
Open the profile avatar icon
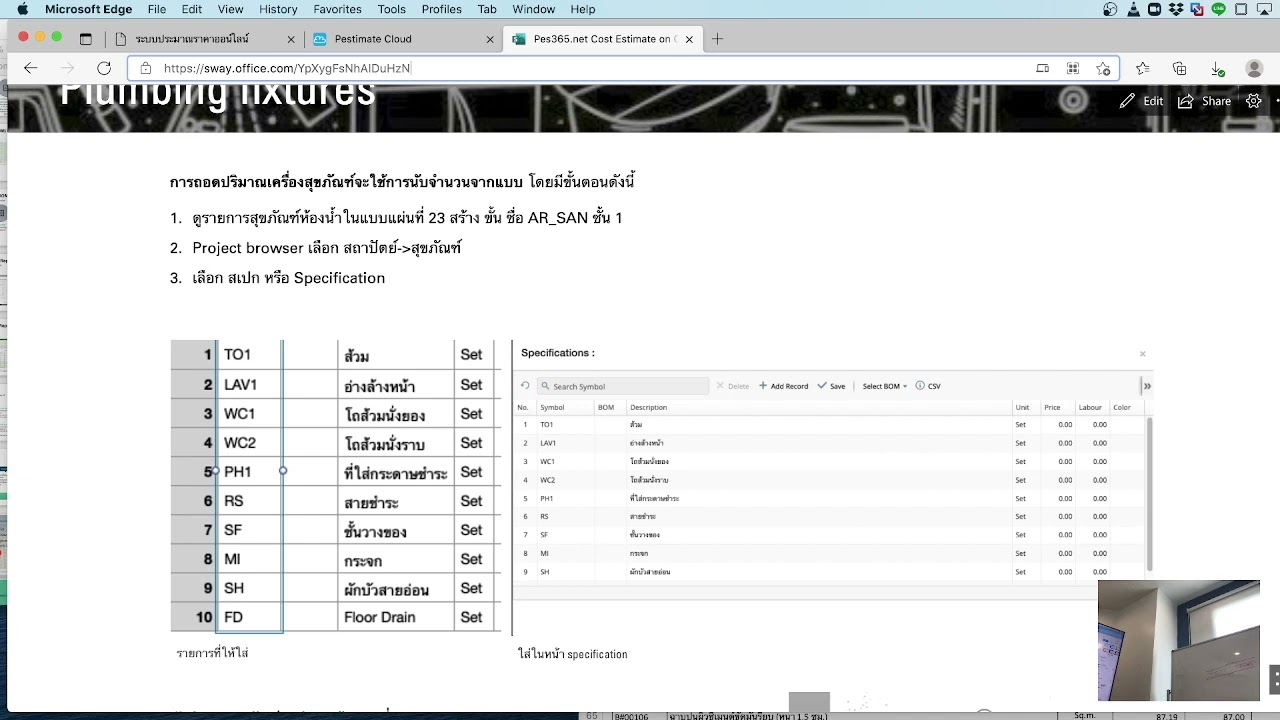point(1254,68)
